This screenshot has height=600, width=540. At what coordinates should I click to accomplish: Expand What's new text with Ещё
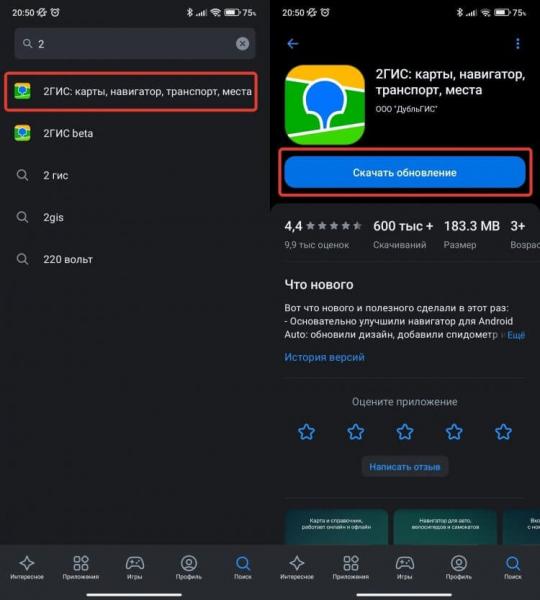[x=516, y=335]
